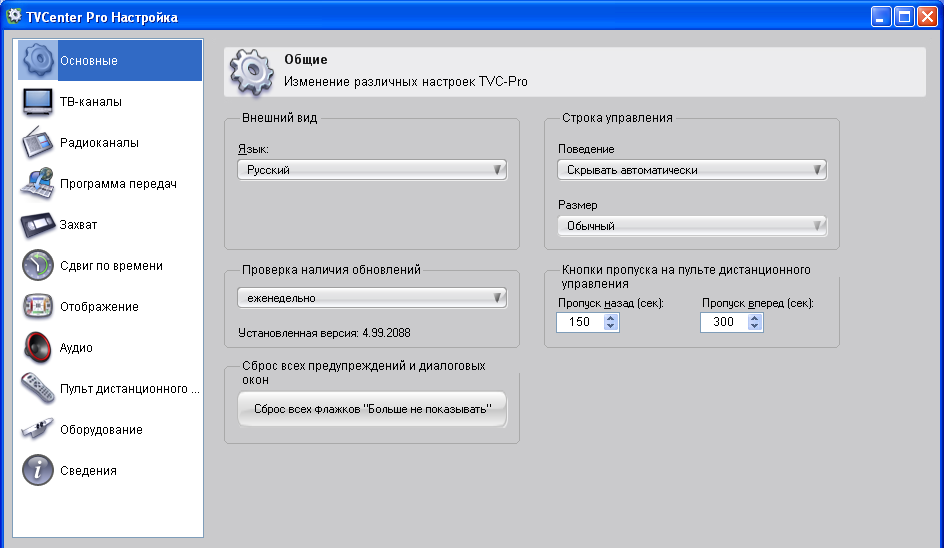The width and height of the screenshot is (944, 548).
Task: Open the Основные settings section
Action: pos(110,60)
